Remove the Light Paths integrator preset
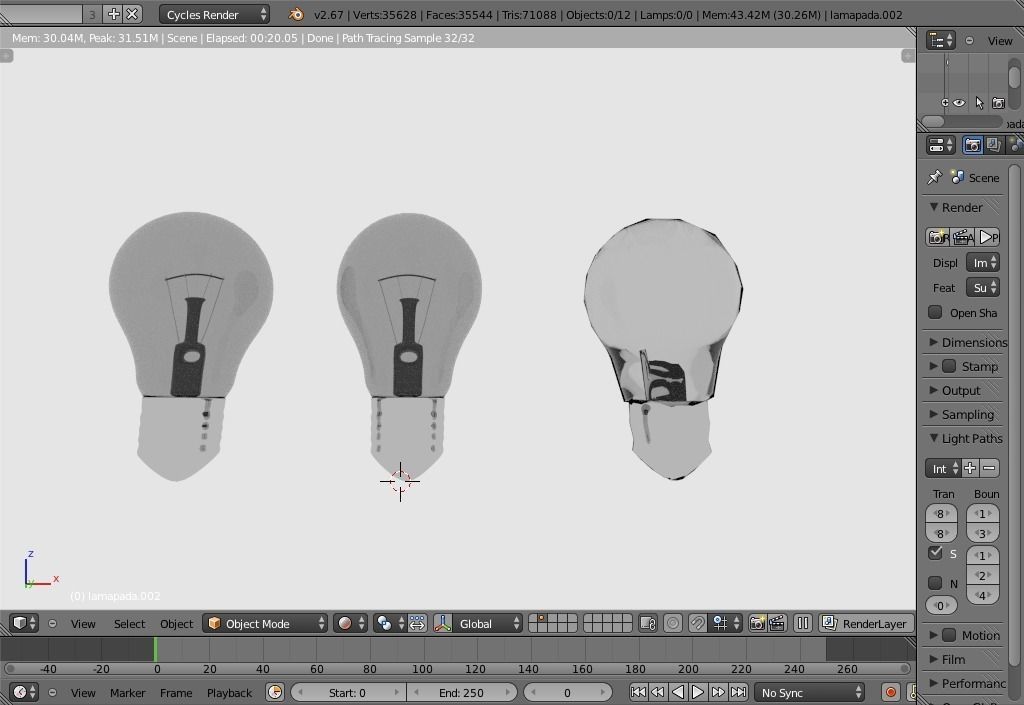Image resolution: width=1024 pixels, height=705 pixels. pos(989,468)
